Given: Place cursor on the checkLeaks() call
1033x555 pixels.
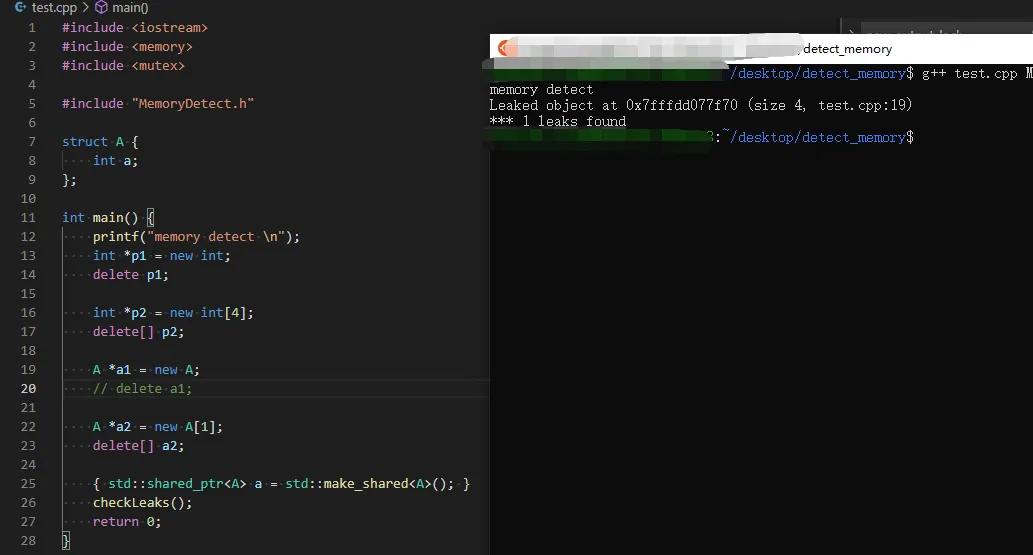Looking at the screenshot, I should [141, 502].
